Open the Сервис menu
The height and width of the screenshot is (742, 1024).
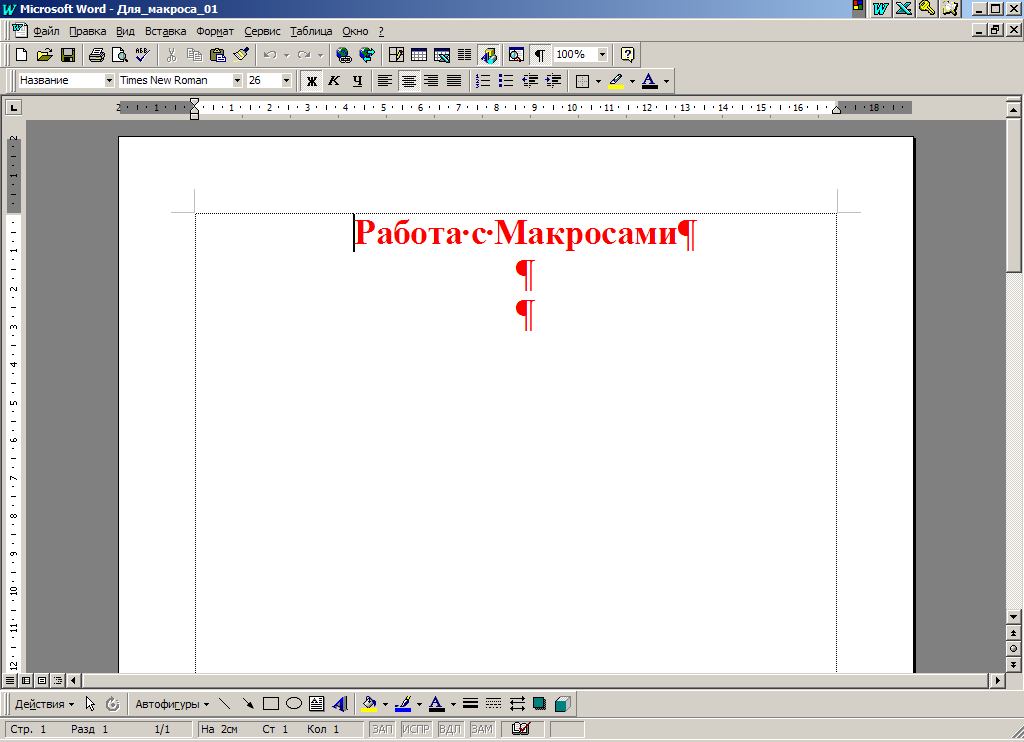coord(262,31)
